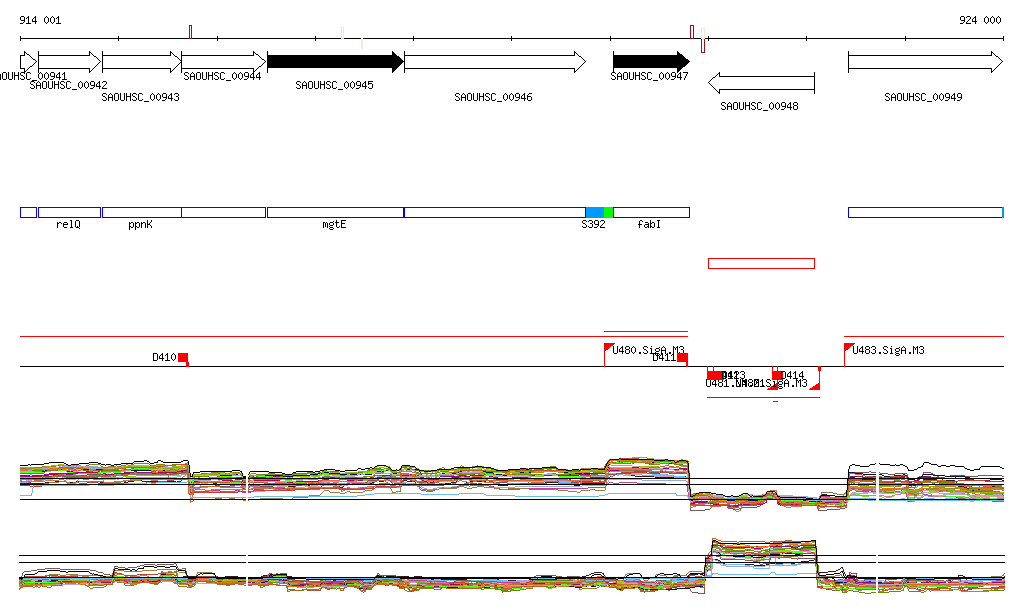Click the ppnK annotation box
Viewport: 1024px width, 611px height.
click(141, 212)
